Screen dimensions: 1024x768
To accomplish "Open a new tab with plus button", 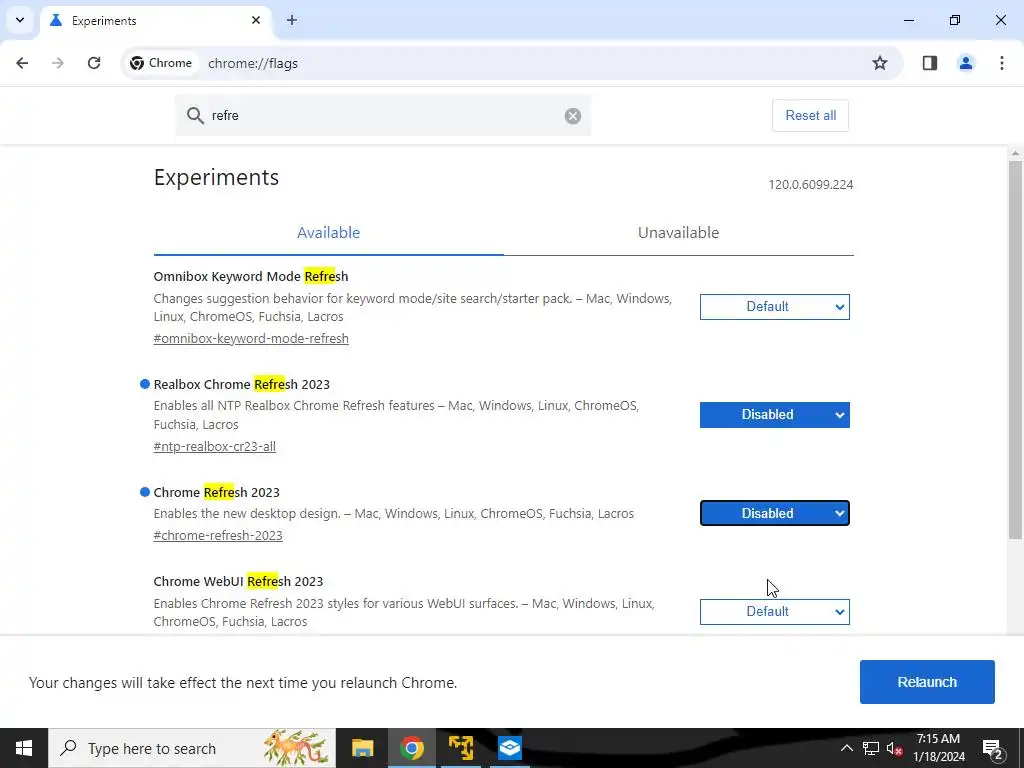I will point(292,20).
